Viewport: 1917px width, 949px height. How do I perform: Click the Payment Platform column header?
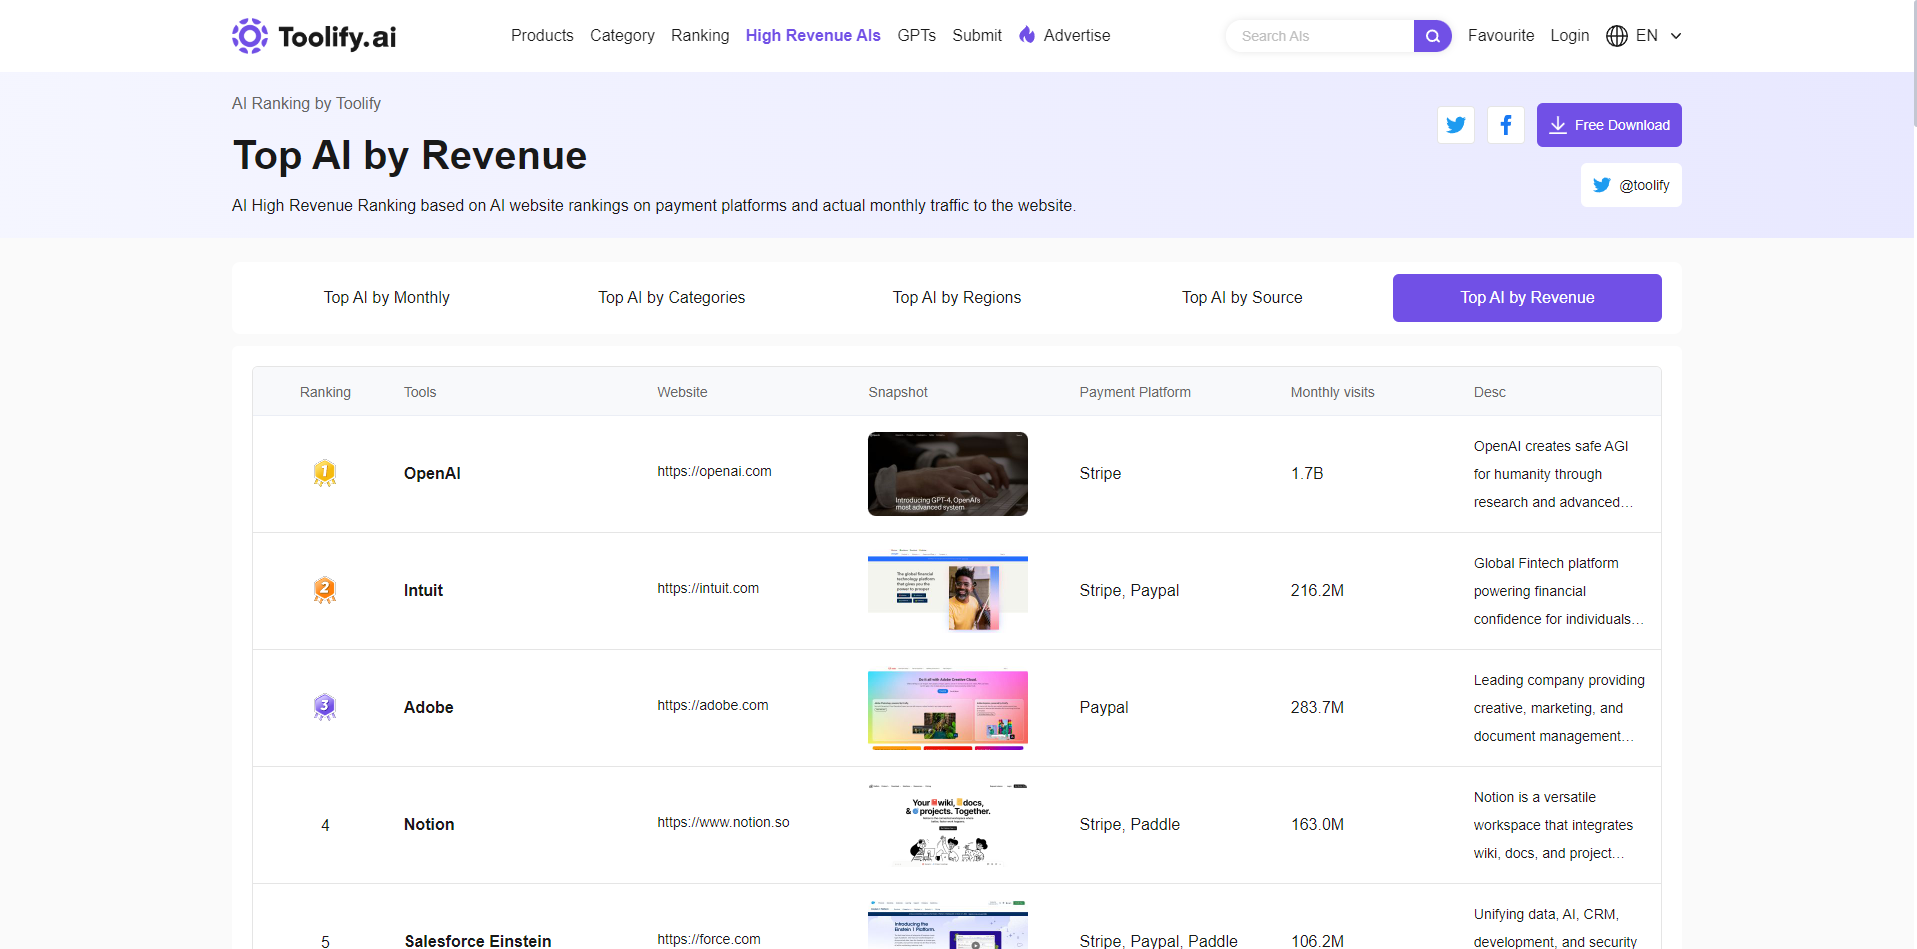(1135, 392)
